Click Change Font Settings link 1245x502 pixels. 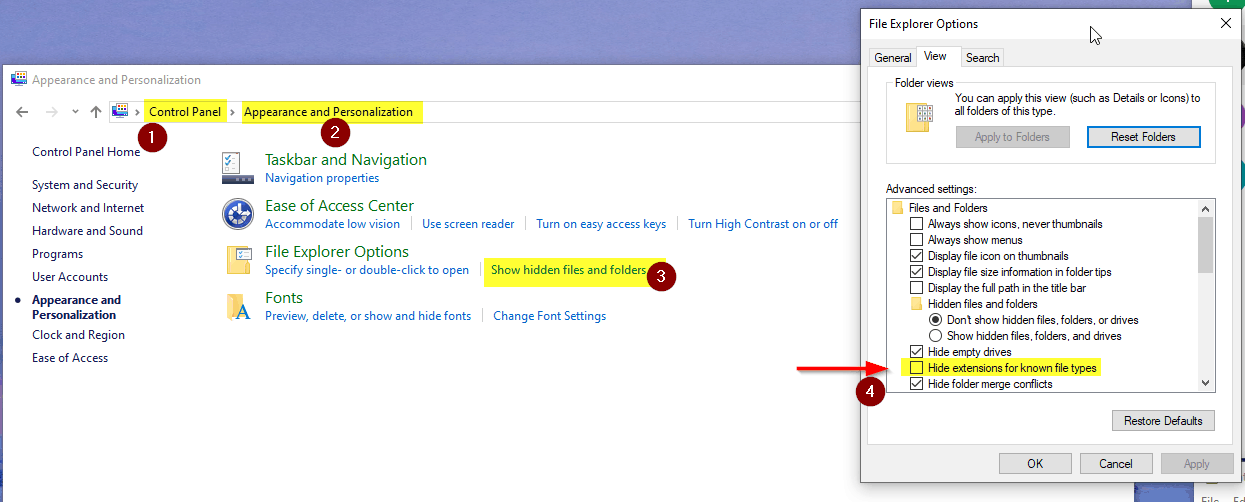point(550,316)
